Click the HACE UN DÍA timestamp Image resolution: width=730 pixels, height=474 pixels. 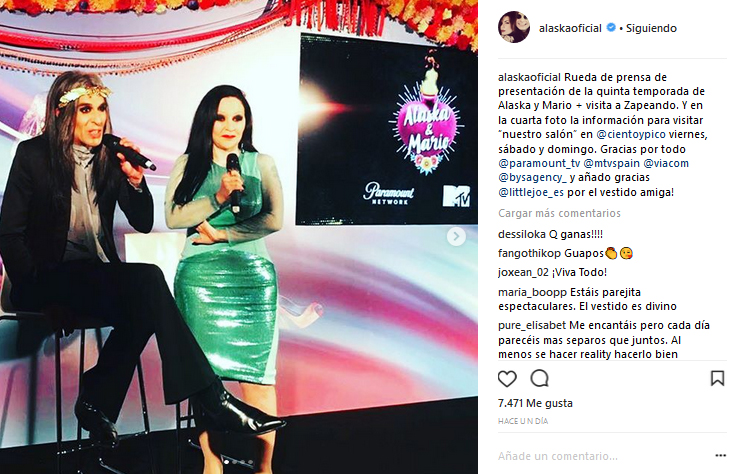[523, 421]
